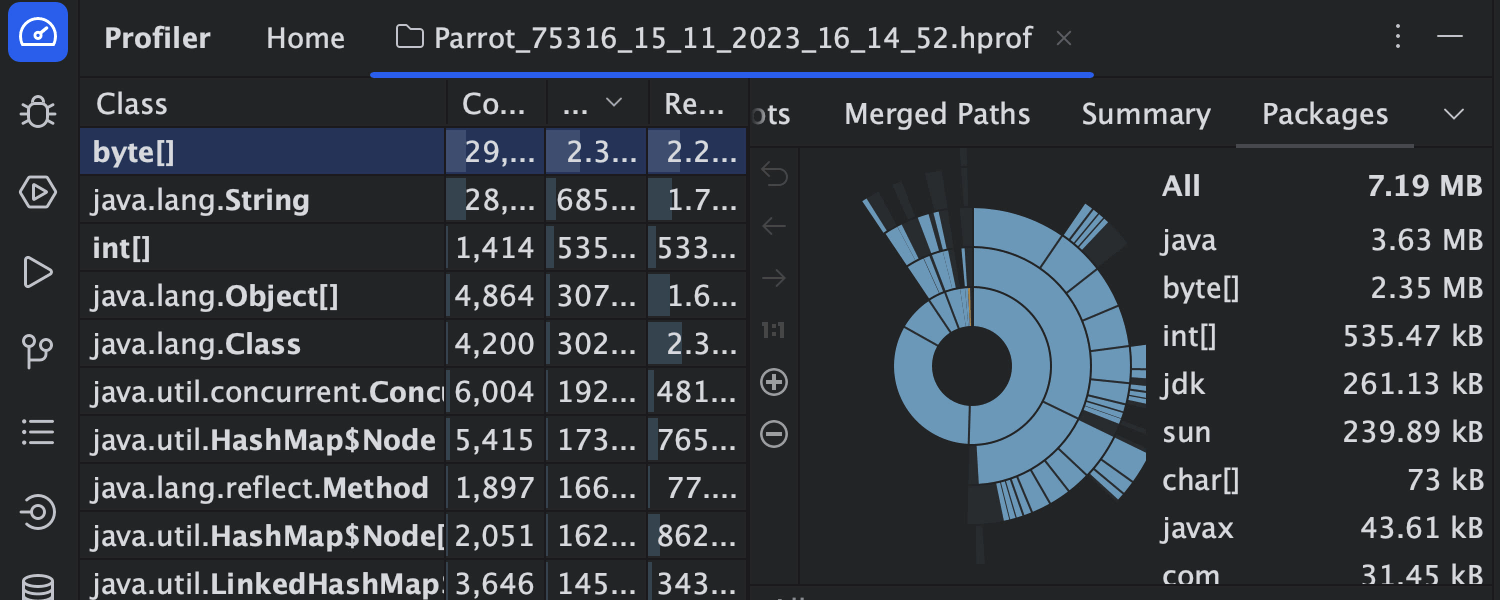This screenshot has width=1500, height=600.
Task: Click the sorted column header with chevron
Action: pos(596,104)
